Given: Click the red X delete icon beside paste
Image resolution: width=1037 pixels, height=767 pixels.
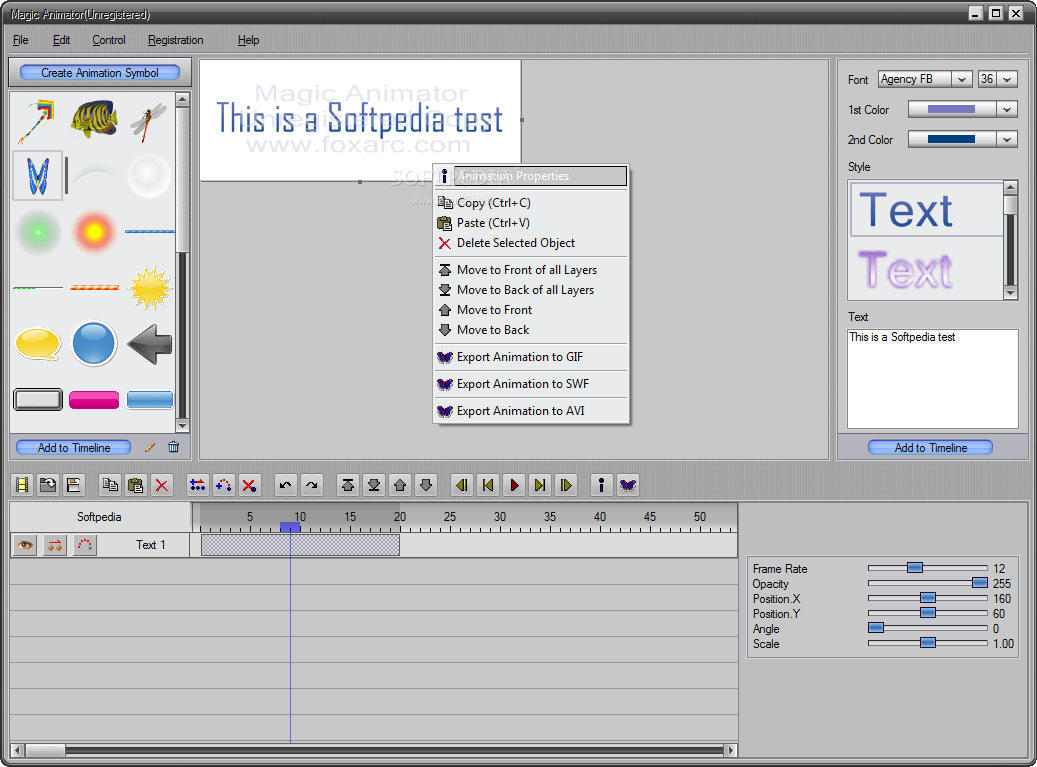Looking at the screenshot, I should click(161, 485).
